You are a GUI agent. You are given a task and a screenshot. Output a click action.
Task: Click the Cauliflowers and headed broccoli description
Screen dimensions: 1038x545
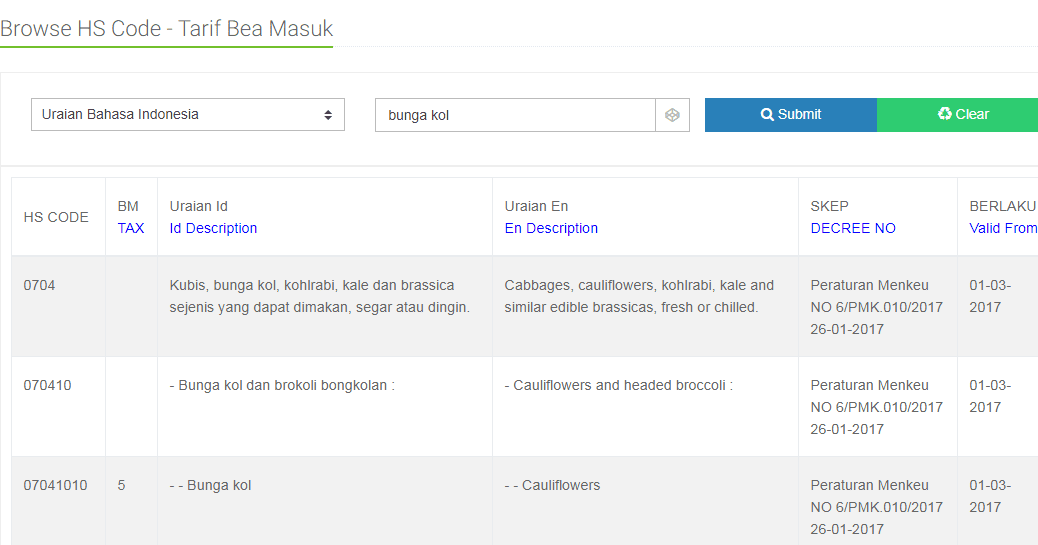pos(619,385)
